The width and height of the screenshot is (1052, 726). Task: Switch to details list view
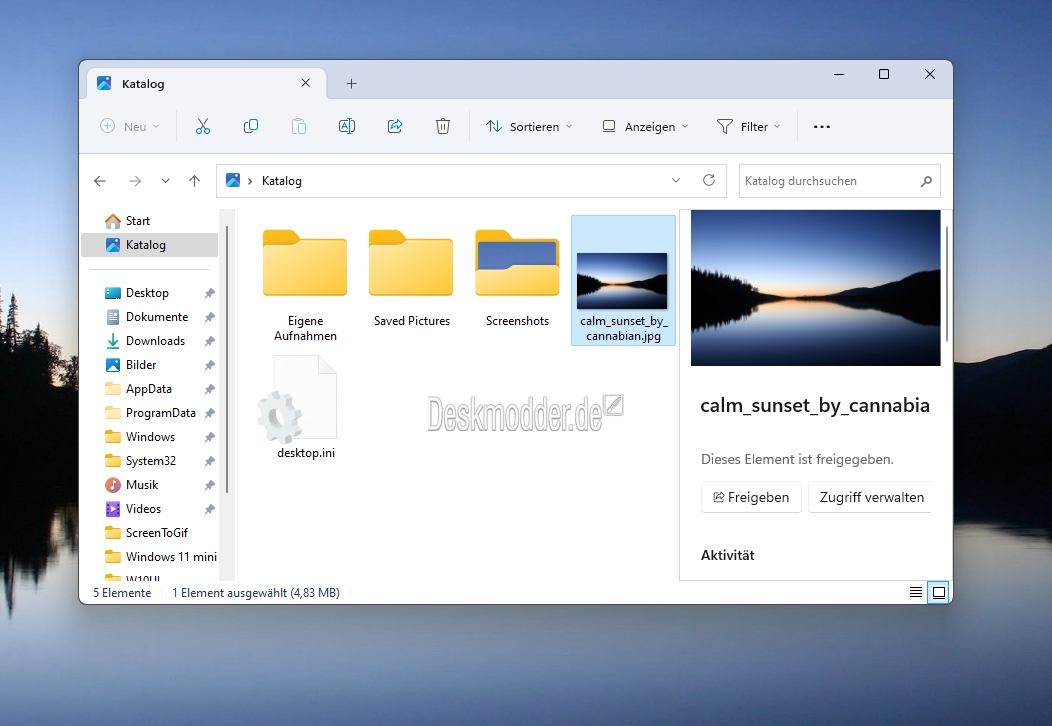tap(916, 592)
